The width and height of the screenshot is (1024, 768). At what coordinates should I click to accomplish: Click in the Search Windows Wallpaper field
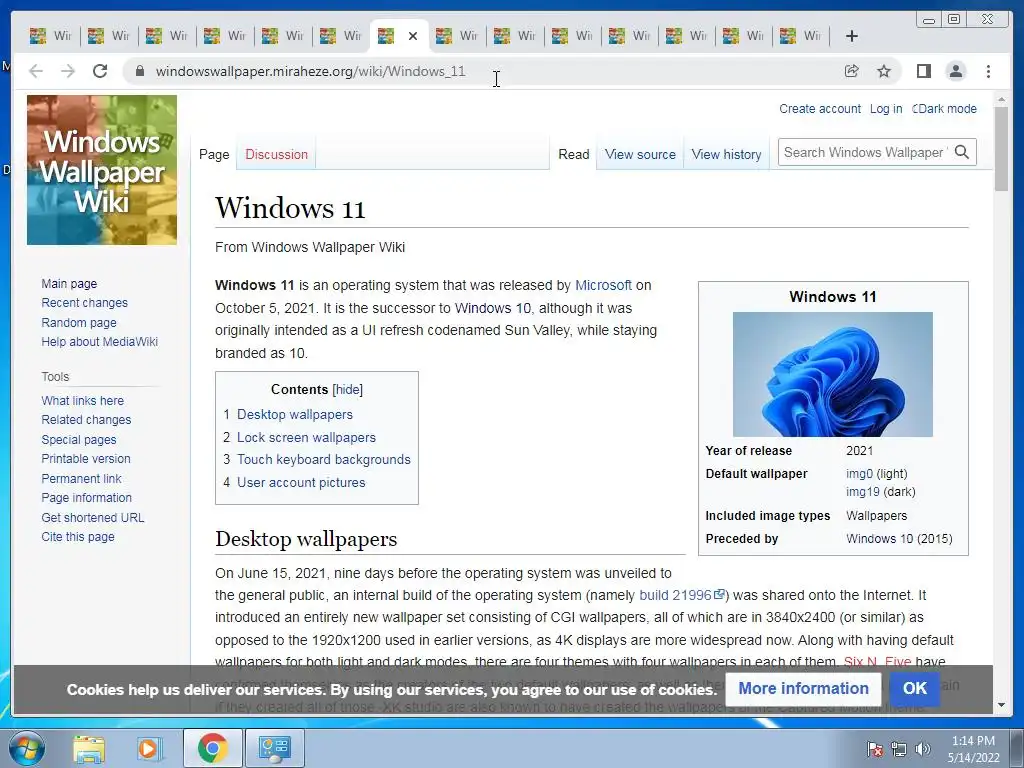pos(865,152)
